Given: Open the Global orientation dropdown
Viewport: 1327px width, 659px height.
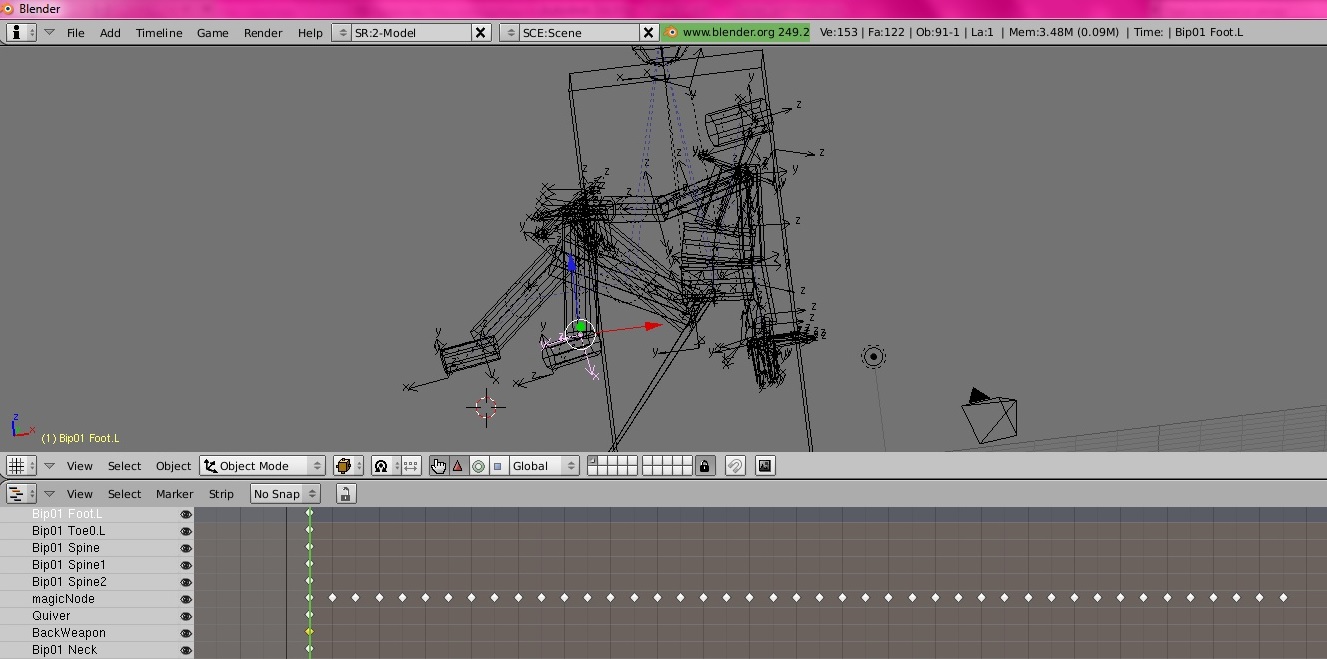Looking at the screenshot, I should pyautogui.click(x=543, y=466).
